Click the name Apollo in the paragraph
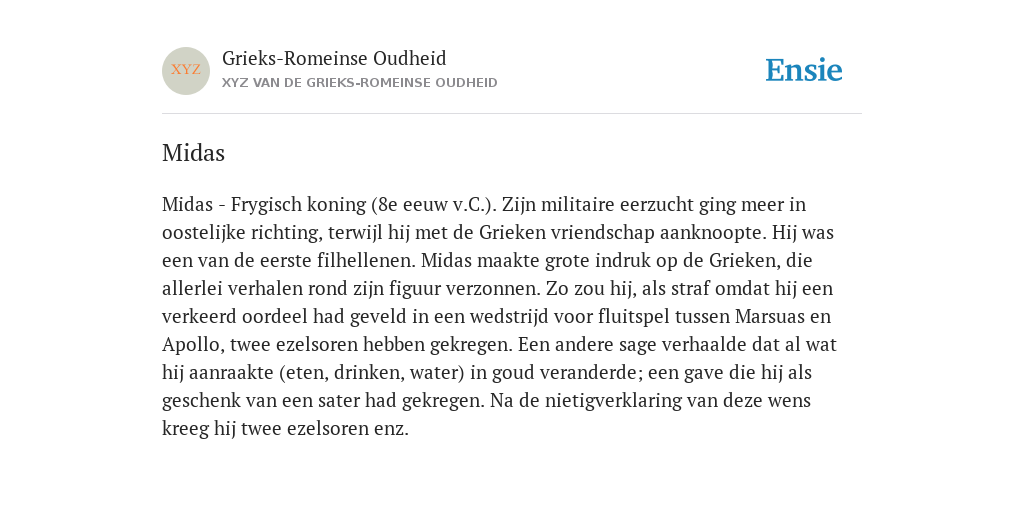The height and width of the screenshot is (512, 1024). point(191,345)
